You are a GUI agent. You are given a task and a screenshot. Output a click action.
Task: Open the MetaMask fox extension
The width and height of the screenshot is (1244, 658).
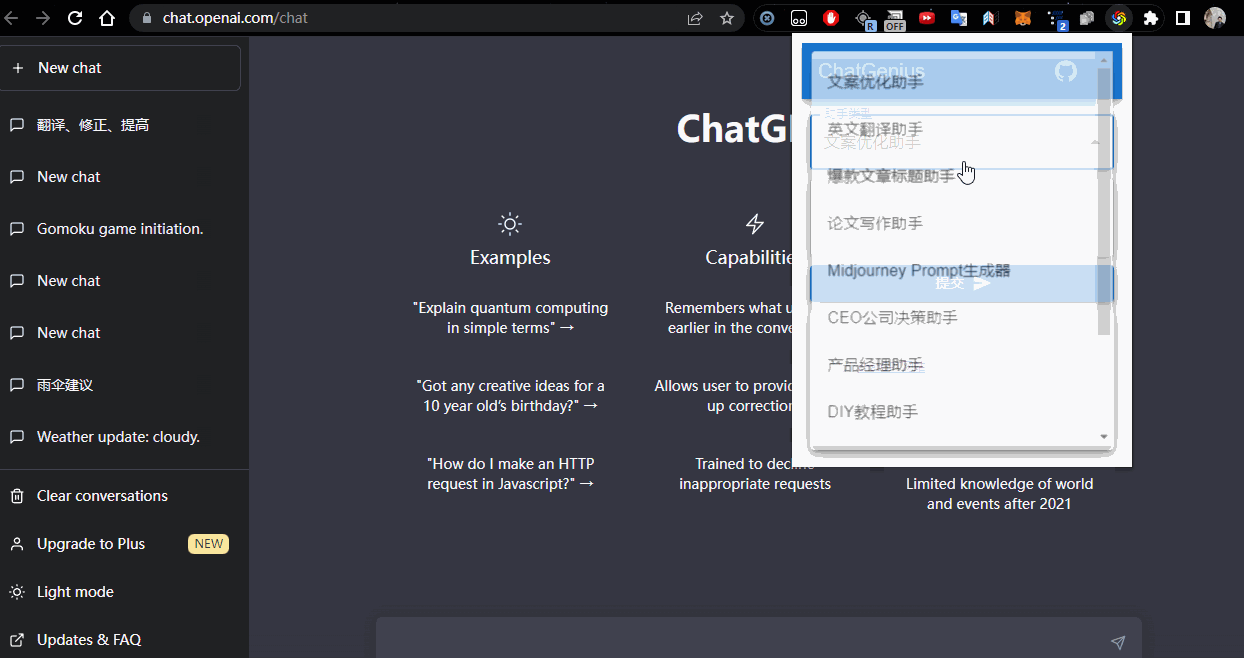(x=1023, y=18)
